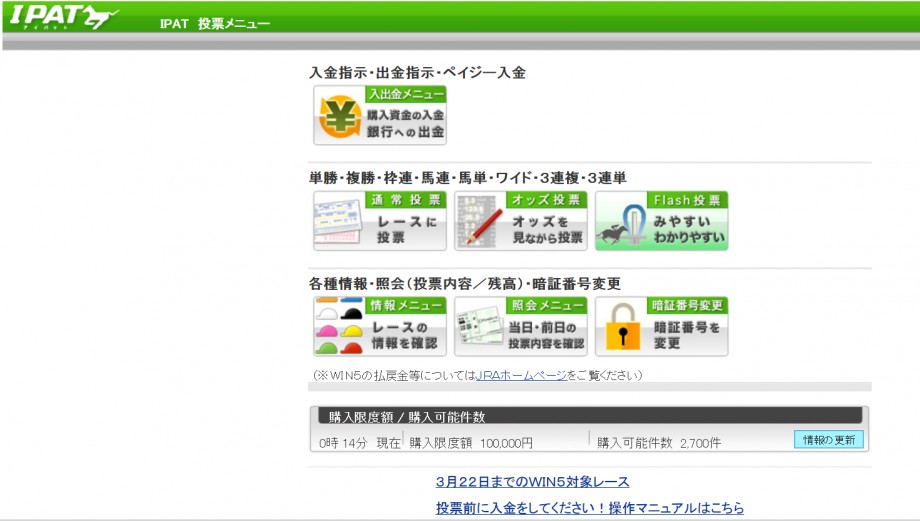Open オッズ投票 odds voting tile

pos(520,221)
